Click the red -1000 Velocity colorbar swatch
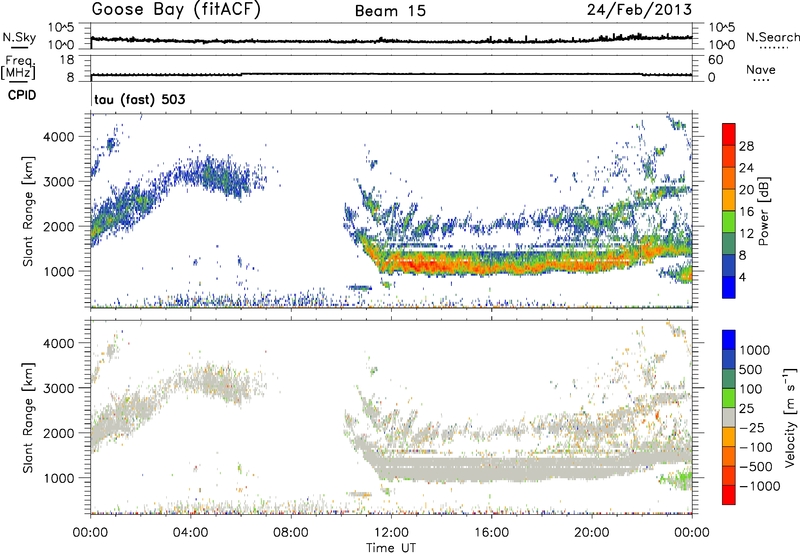The image size is (800, 554). [729, 495]
